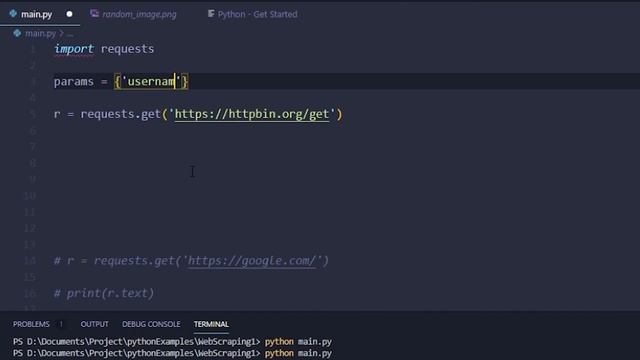
Task: Click the word requests on line 1
Action: (x=127, y=49)
